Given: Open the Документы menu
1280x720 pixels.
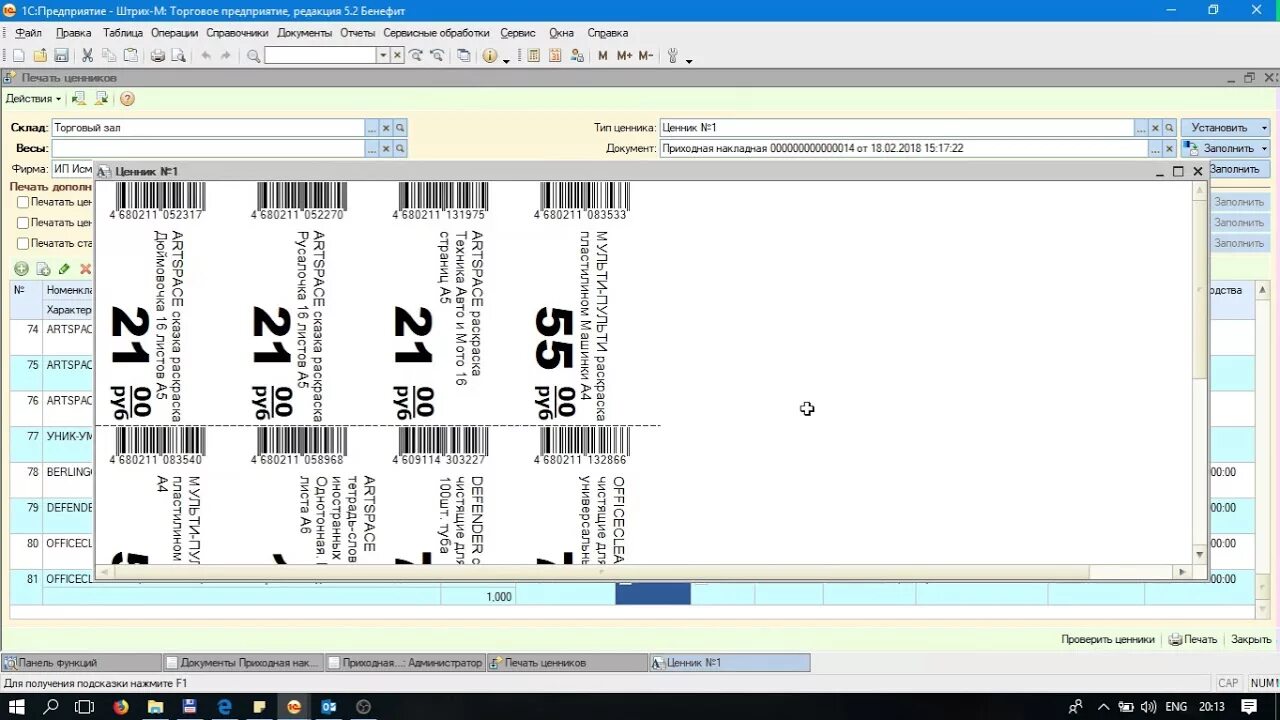Looking at the screenshot, I should 304,33.
